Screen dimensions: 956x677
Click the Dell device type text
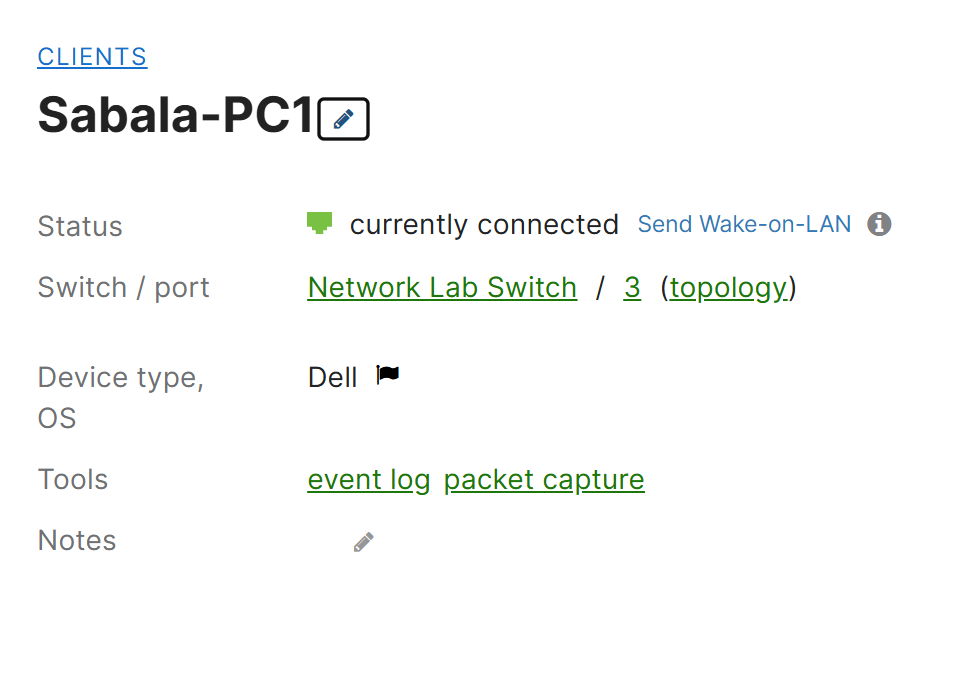332,378
